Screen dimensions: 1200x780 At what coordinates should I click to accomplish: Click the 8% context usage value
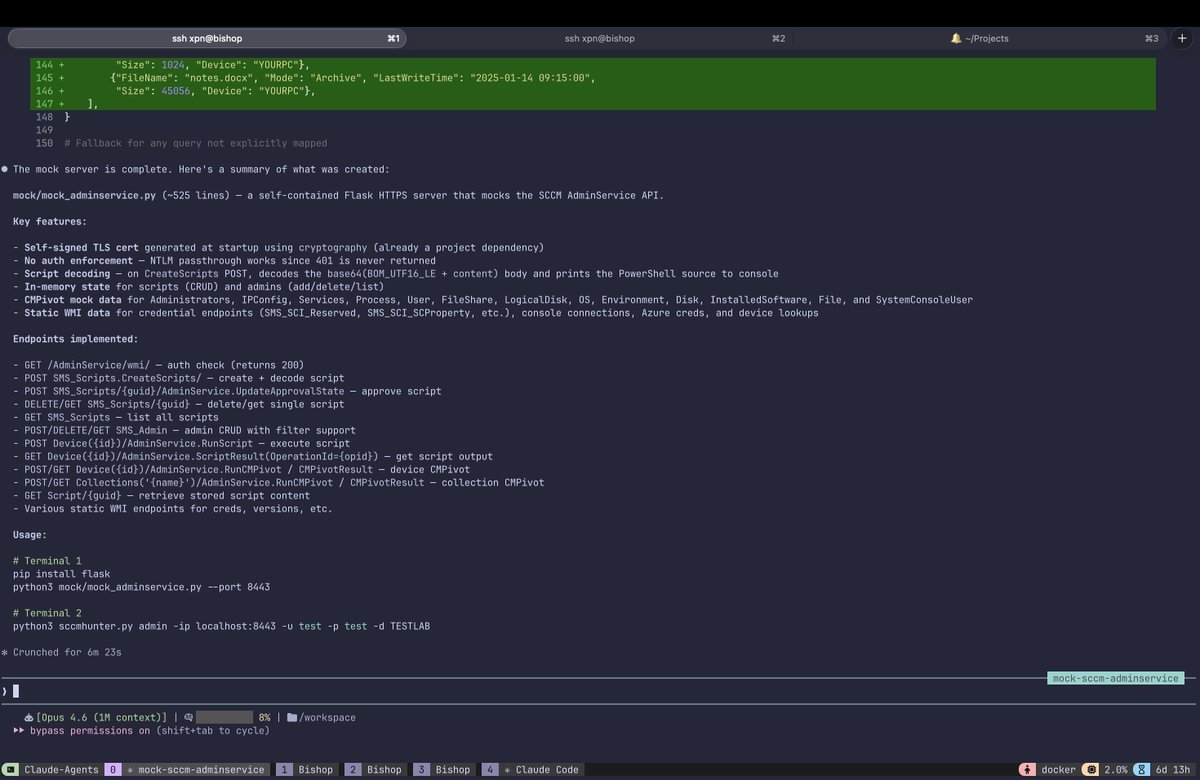tap(264, 717)
